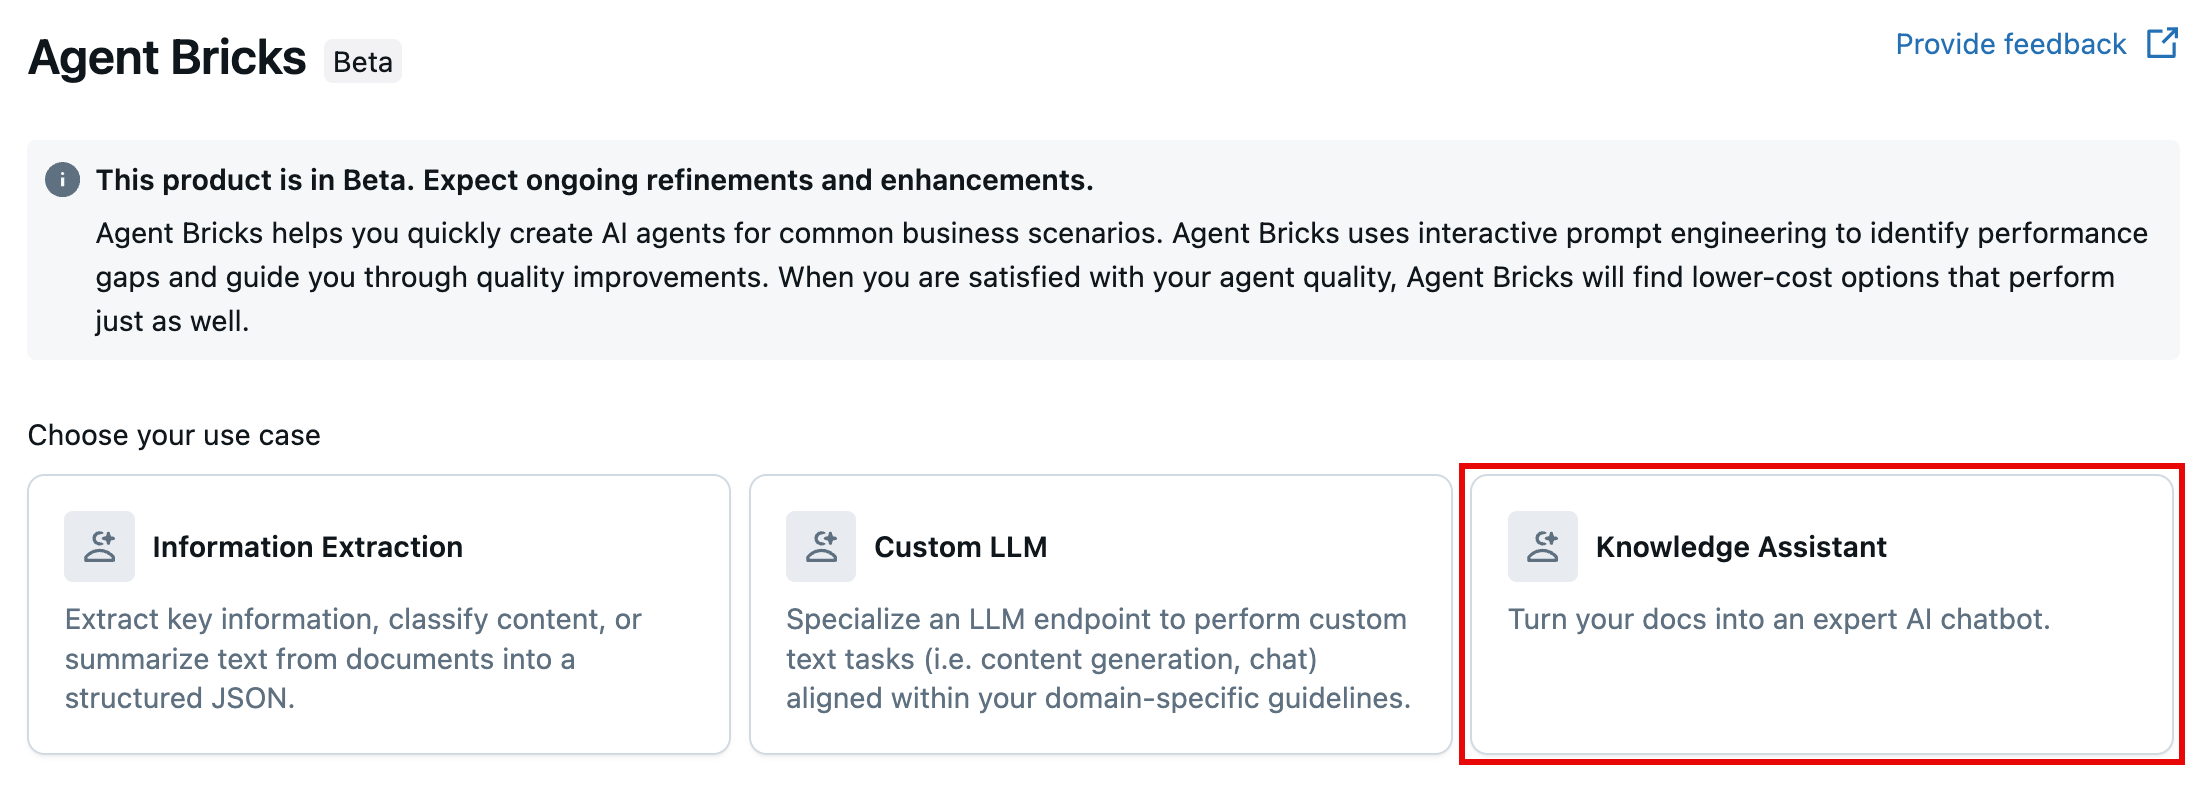Click the 'Choose your use case' label
This screenshot has width=2212, height=790.
click(174, 435)
